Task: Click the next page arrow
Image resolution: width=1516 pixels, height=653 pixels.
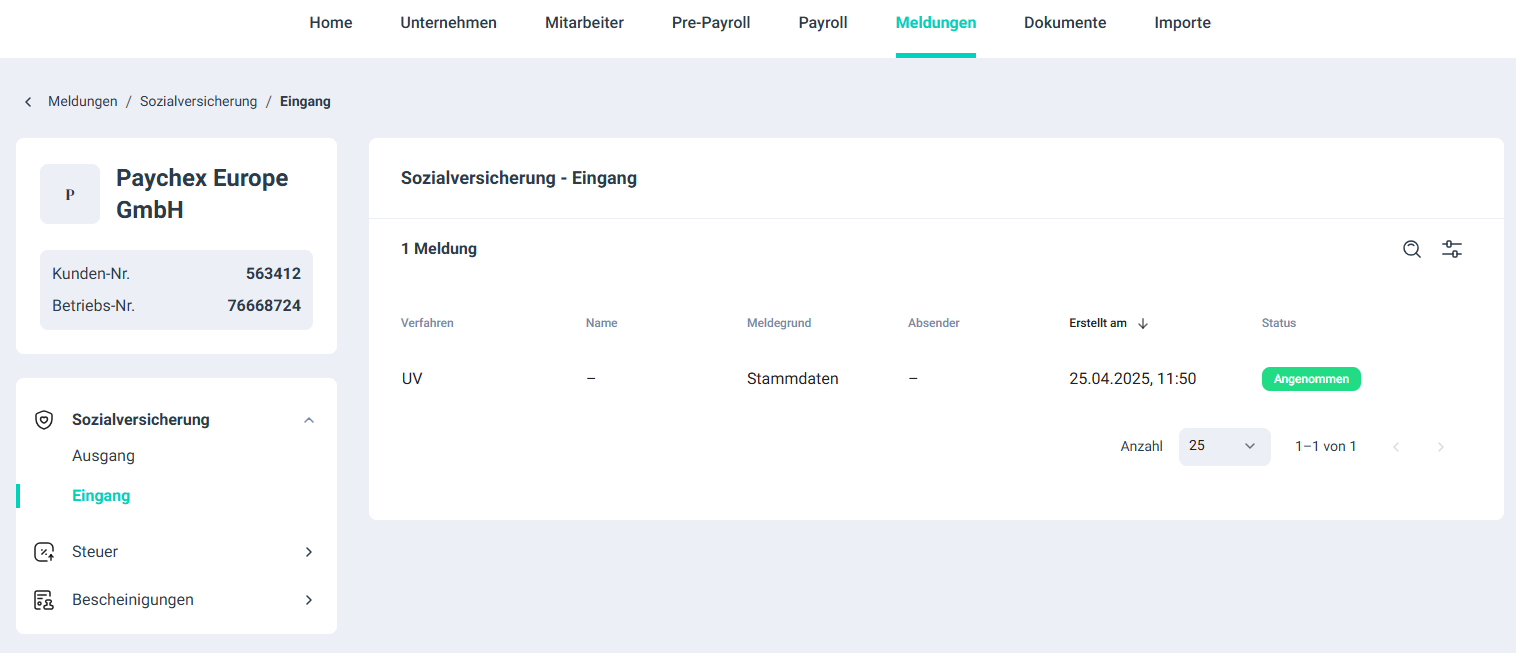Action: click(x=1440, y=447)
